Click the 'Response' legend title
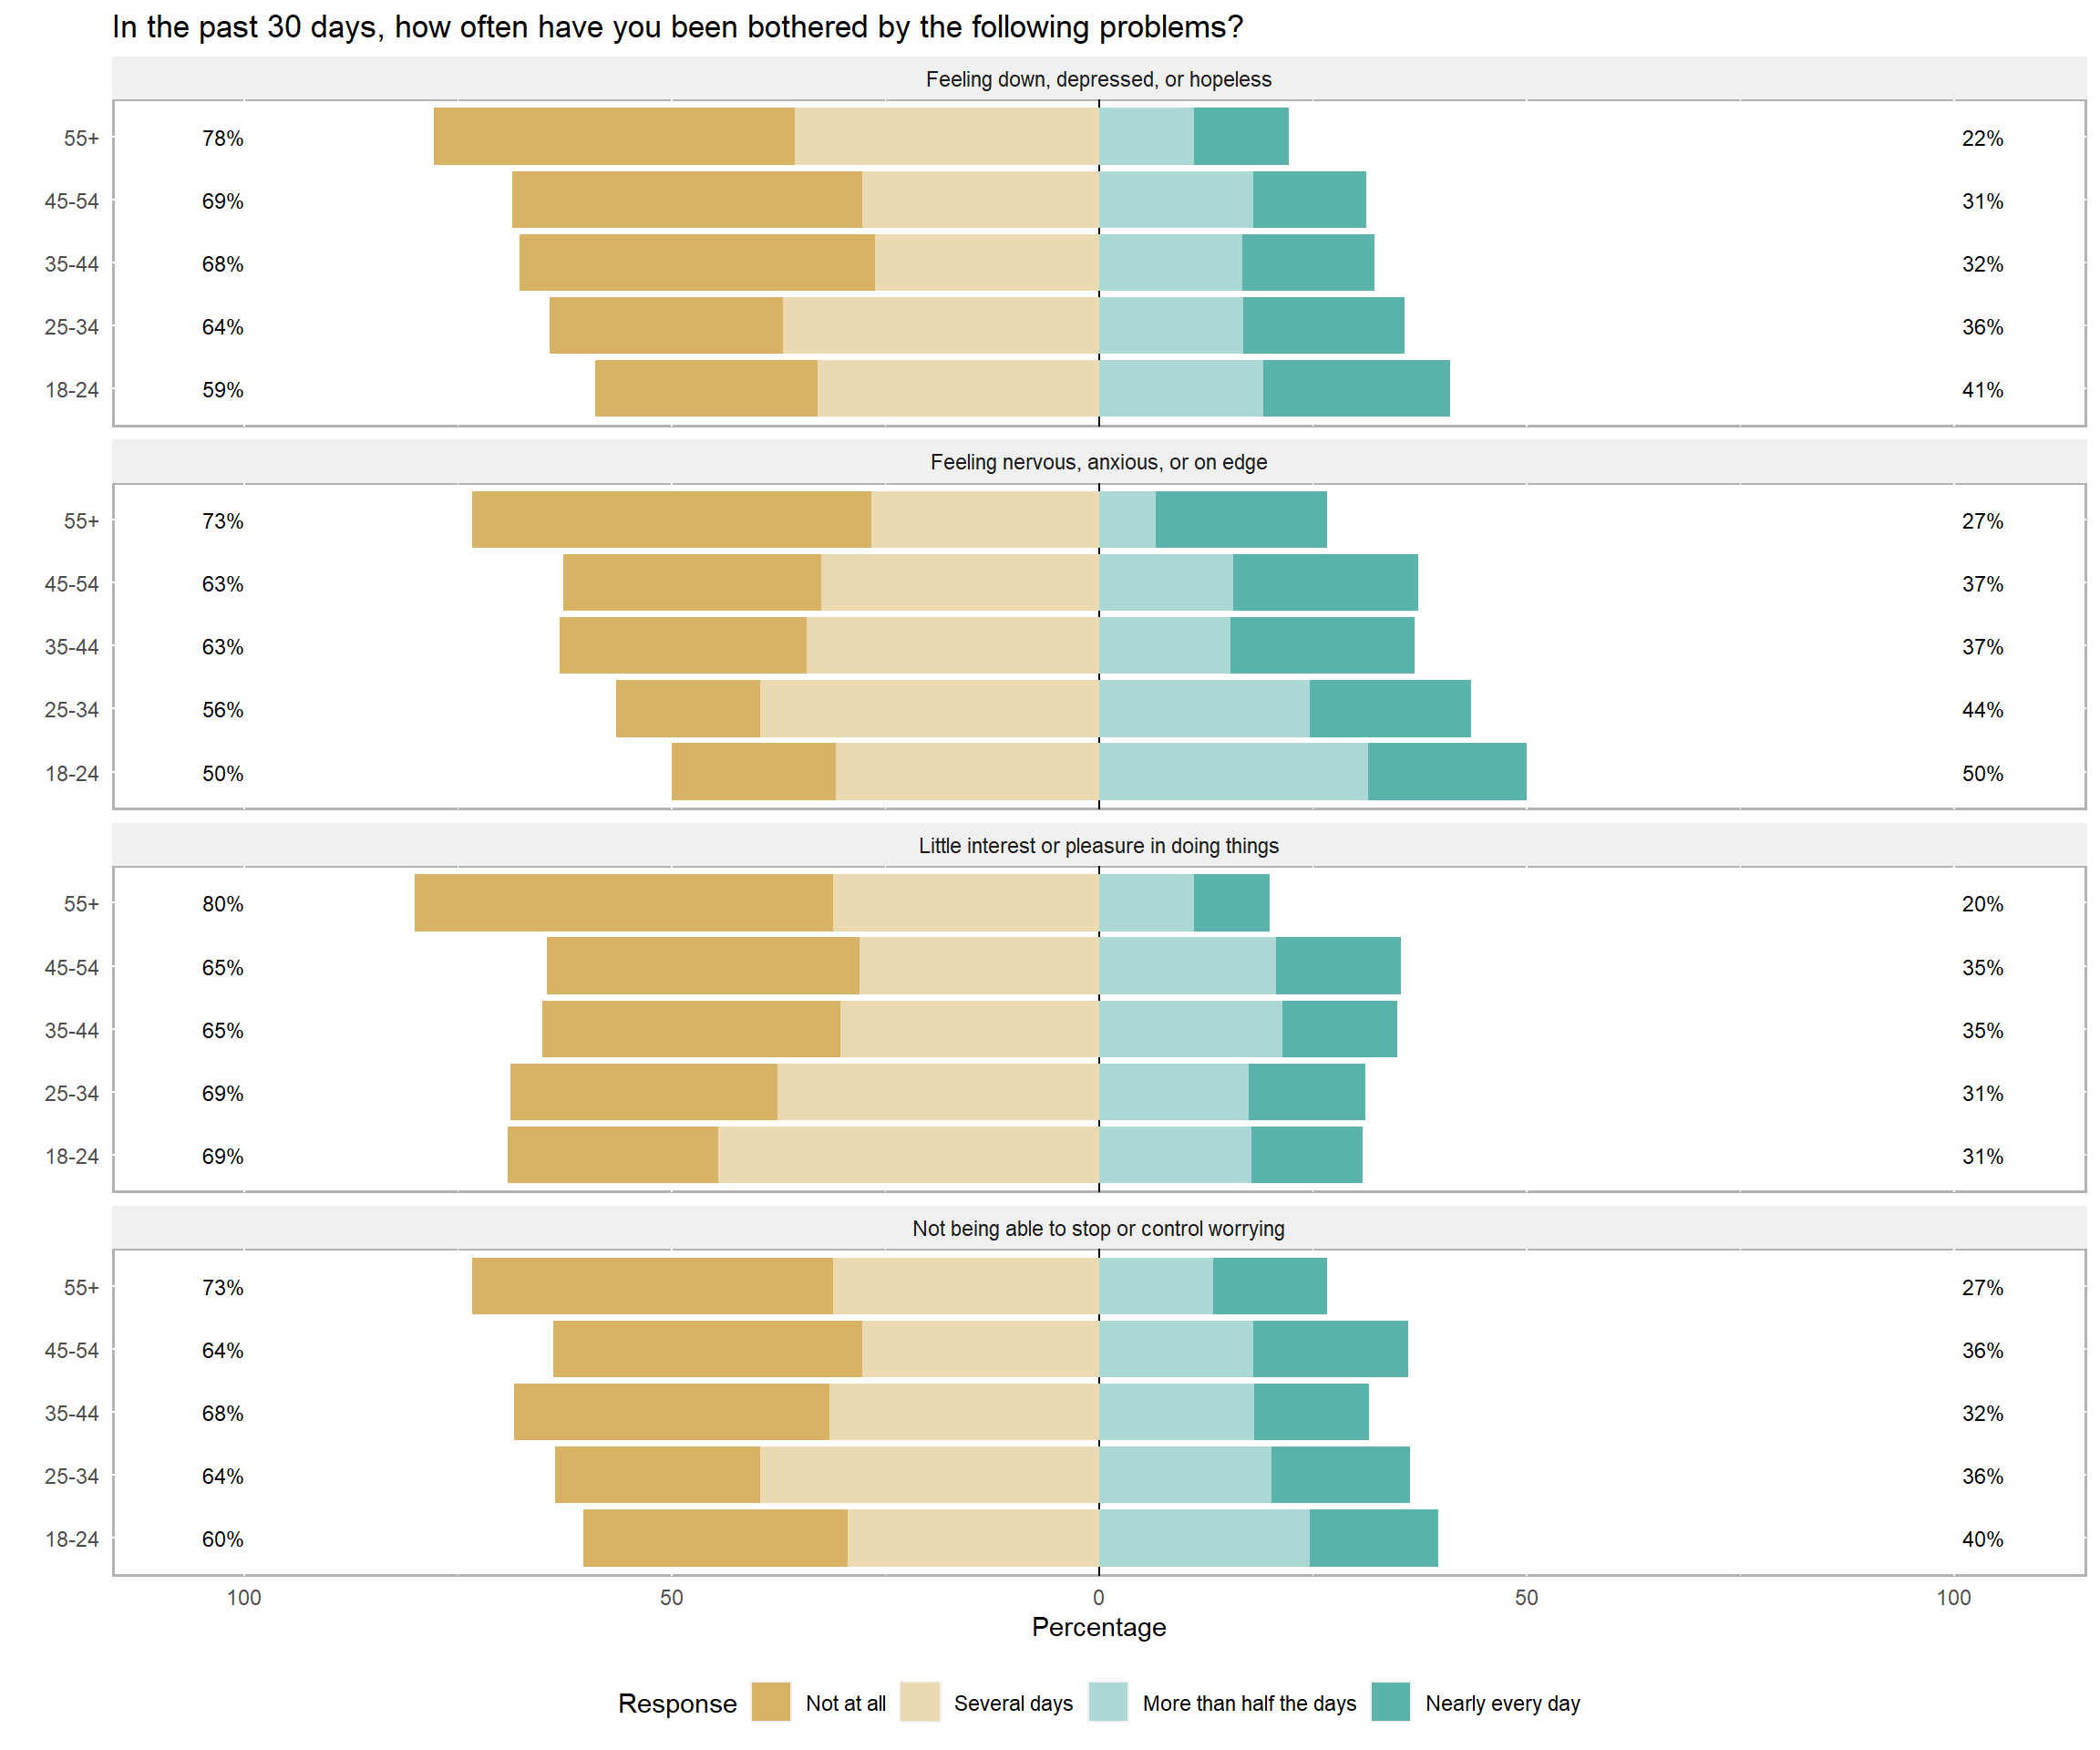 click(677, 1703)
